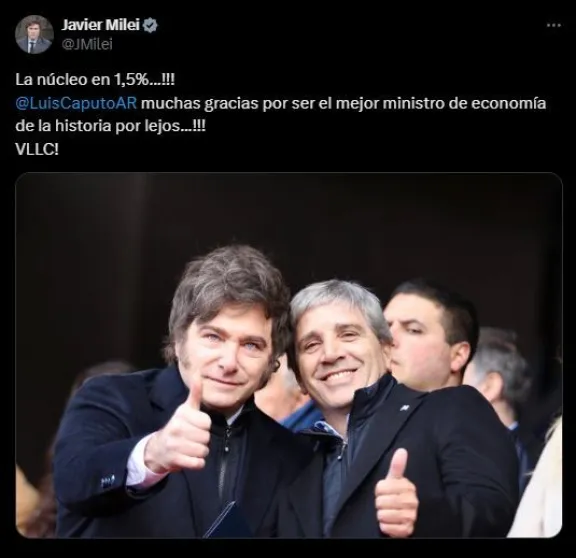Open the round profile avatar of @JMilei
This screenshot has height=558, width=576.
point(34,35)
